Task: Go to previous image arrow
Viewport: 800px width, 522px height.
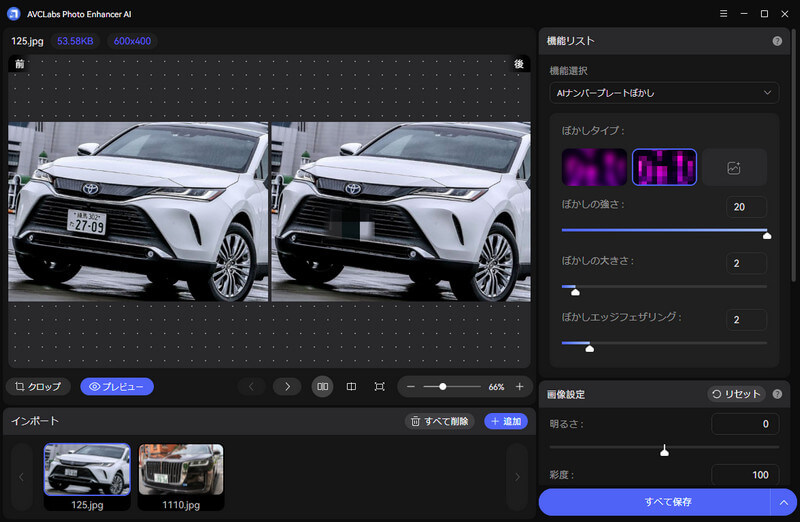Action: click(251, 386)
